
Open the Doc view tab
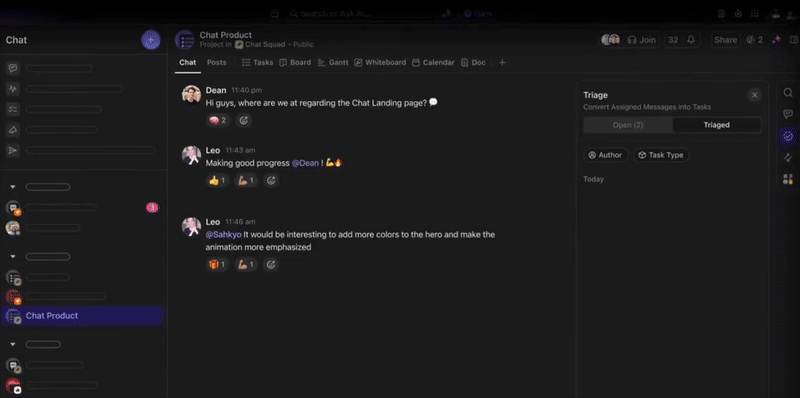[473, 62]
